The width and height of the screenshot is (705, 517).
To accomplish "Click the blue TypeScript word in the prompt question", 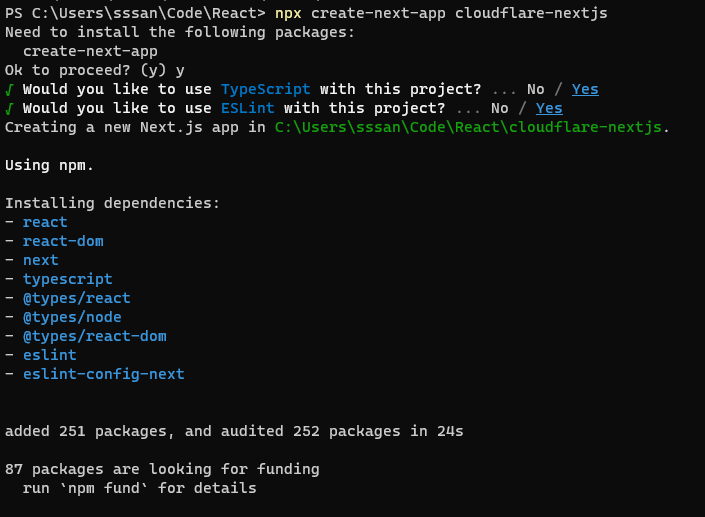I will tap(265, 89).
